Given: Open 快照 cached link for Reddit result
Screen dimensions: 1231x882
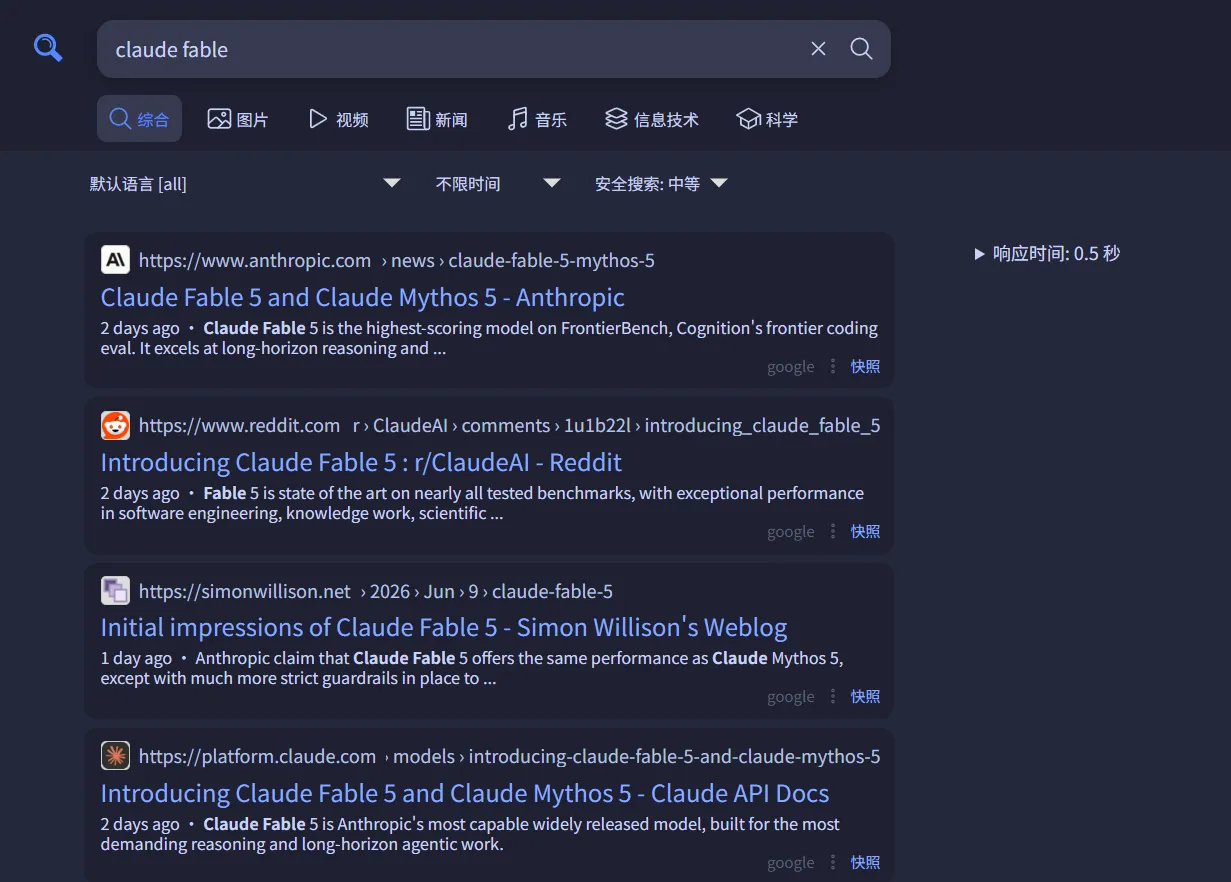Looking at the screenshot, I should [x=865, y=531].
